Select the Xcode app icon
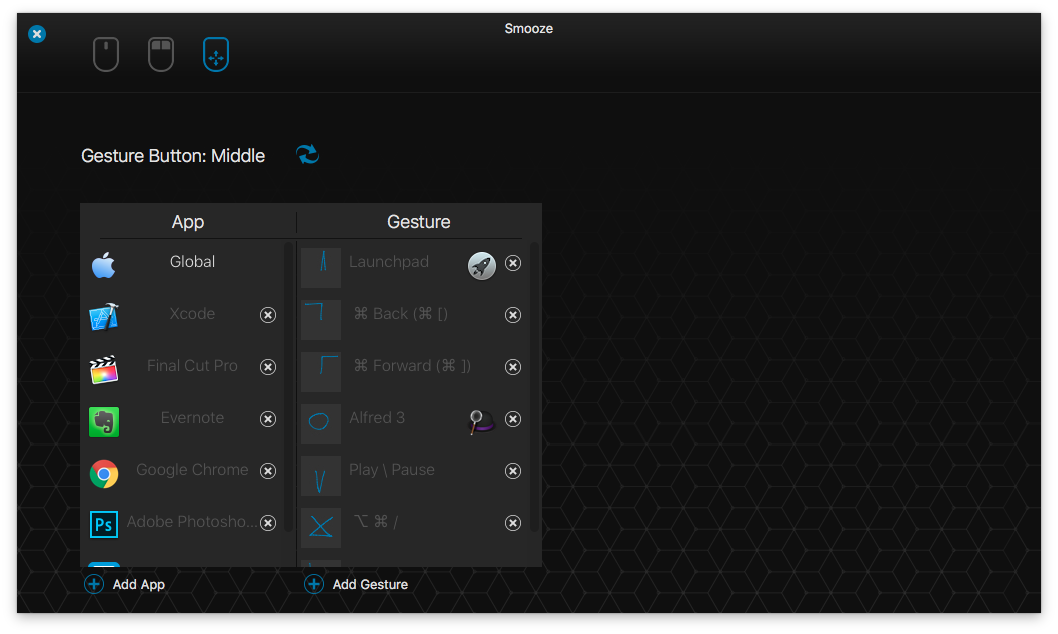 (104, 317)
